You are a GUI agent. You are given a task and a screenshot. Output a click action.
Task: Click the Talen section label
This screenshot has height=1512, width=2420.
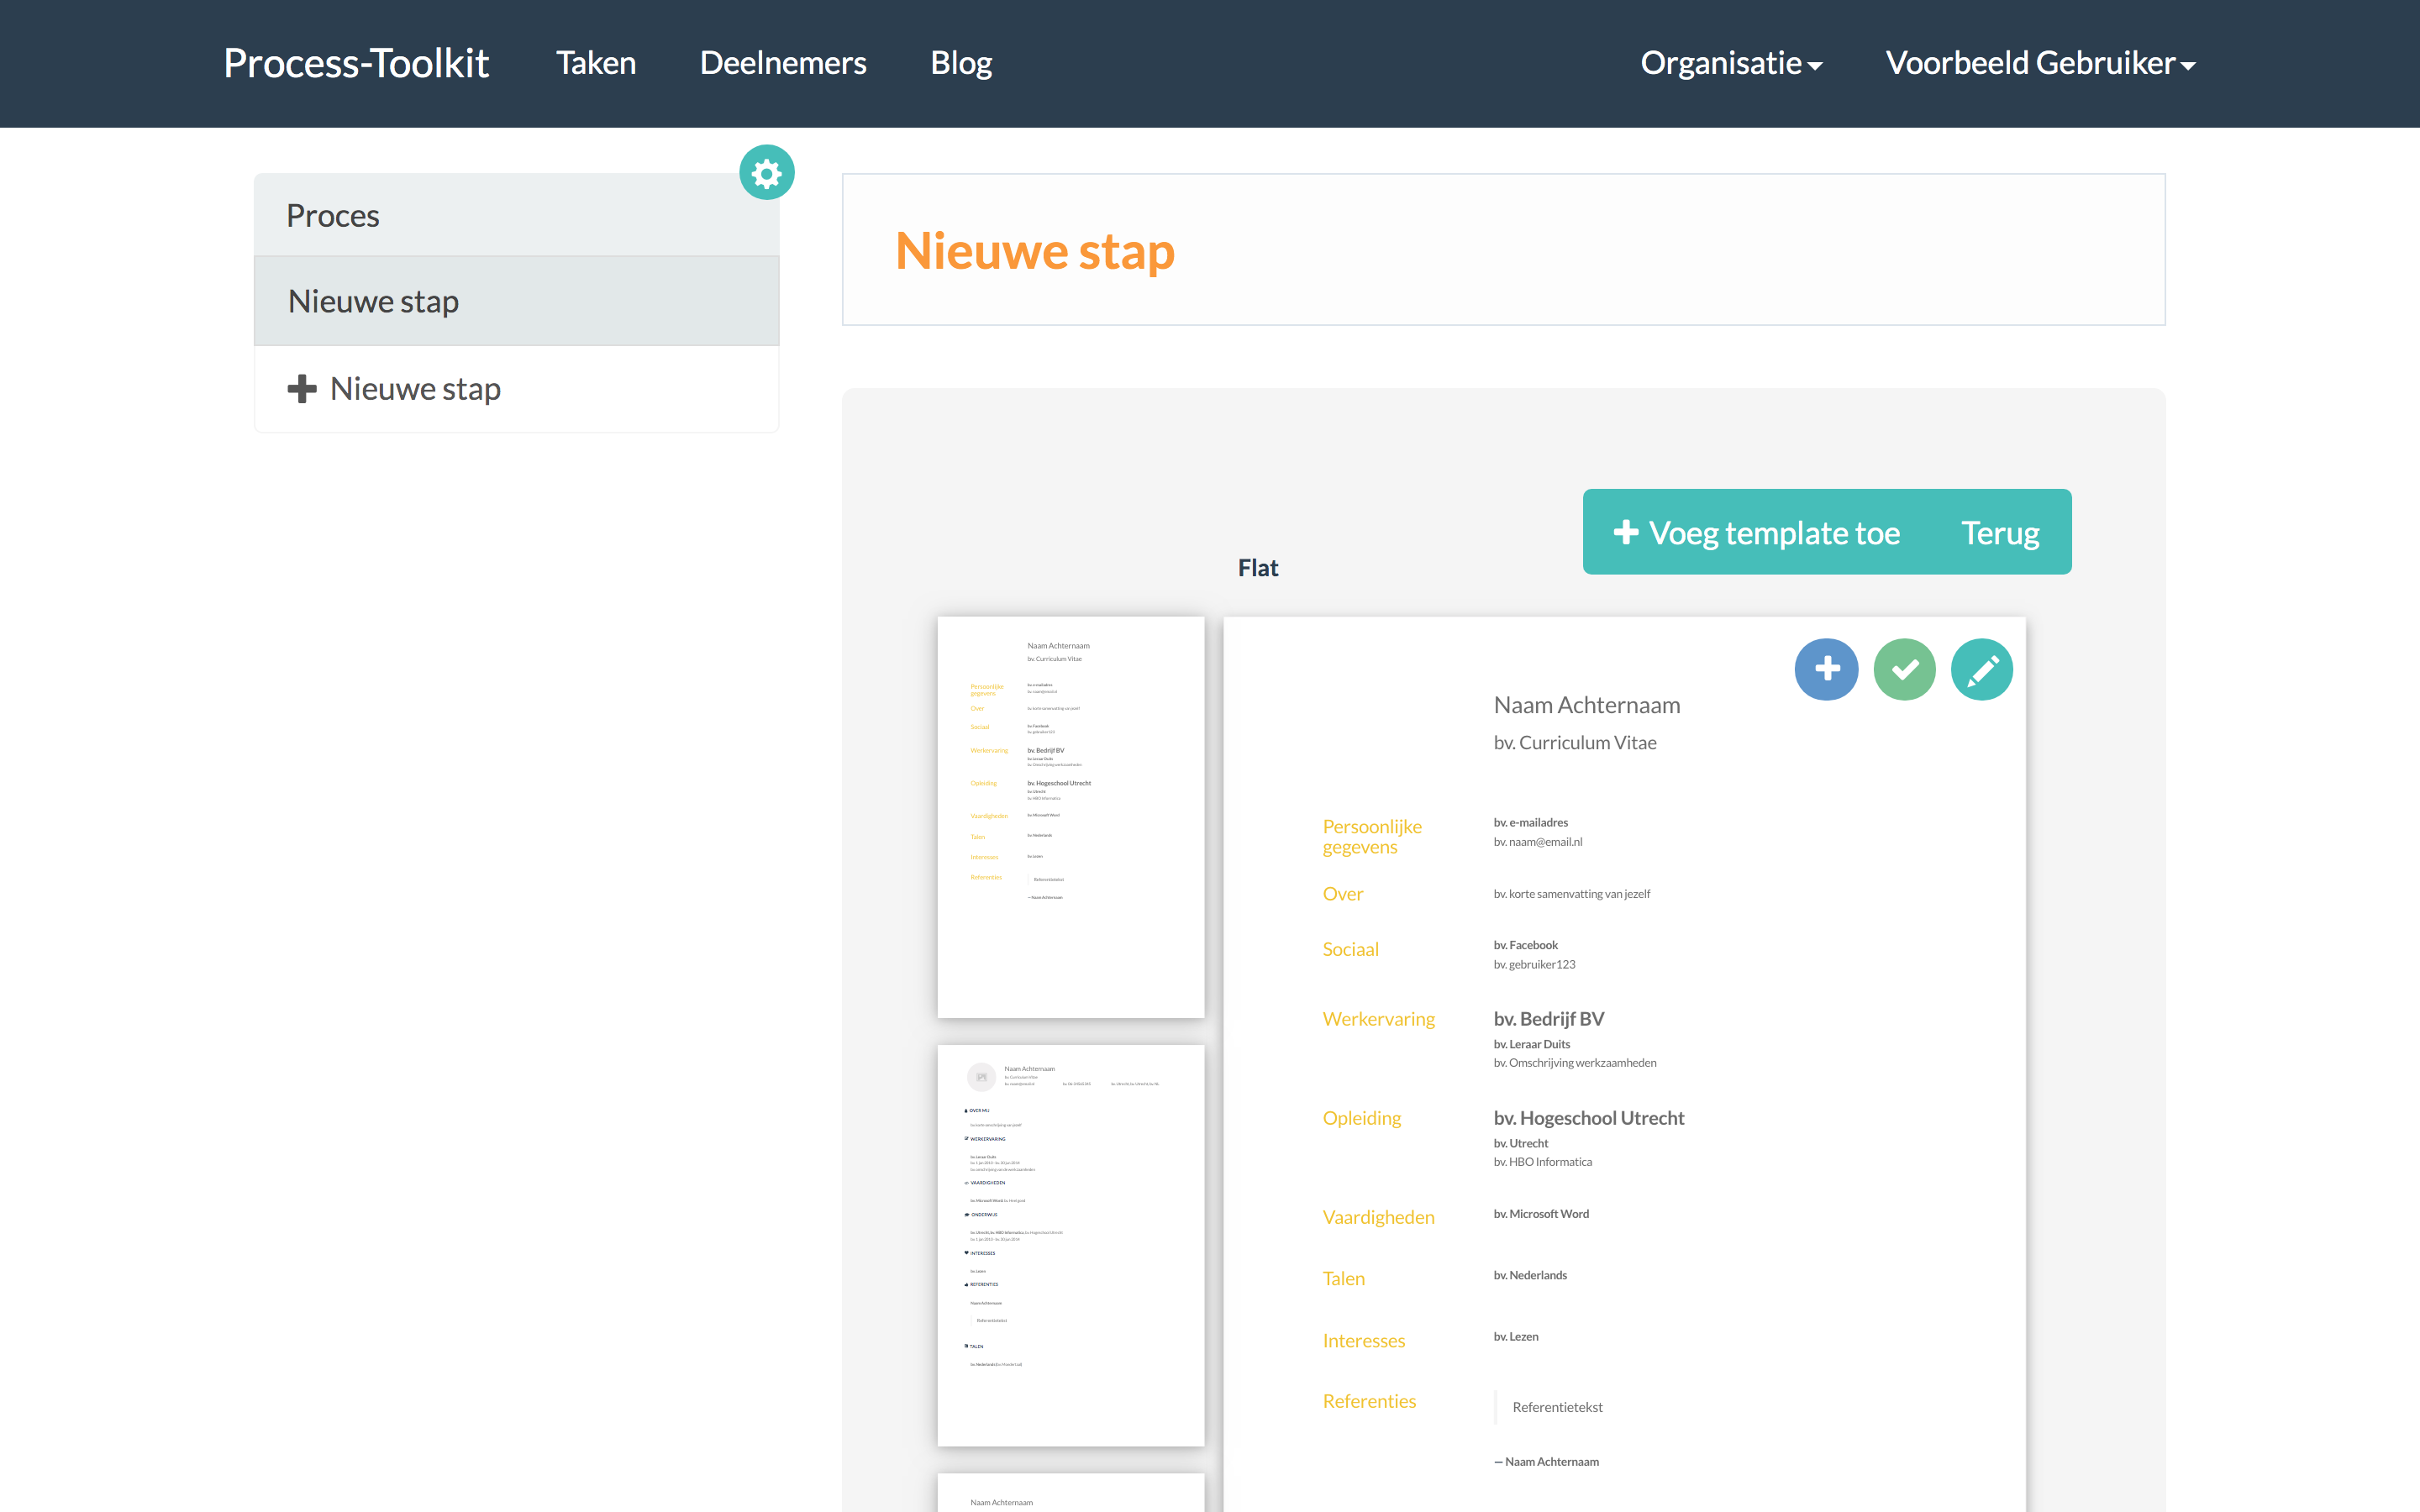point(1343,1278)
